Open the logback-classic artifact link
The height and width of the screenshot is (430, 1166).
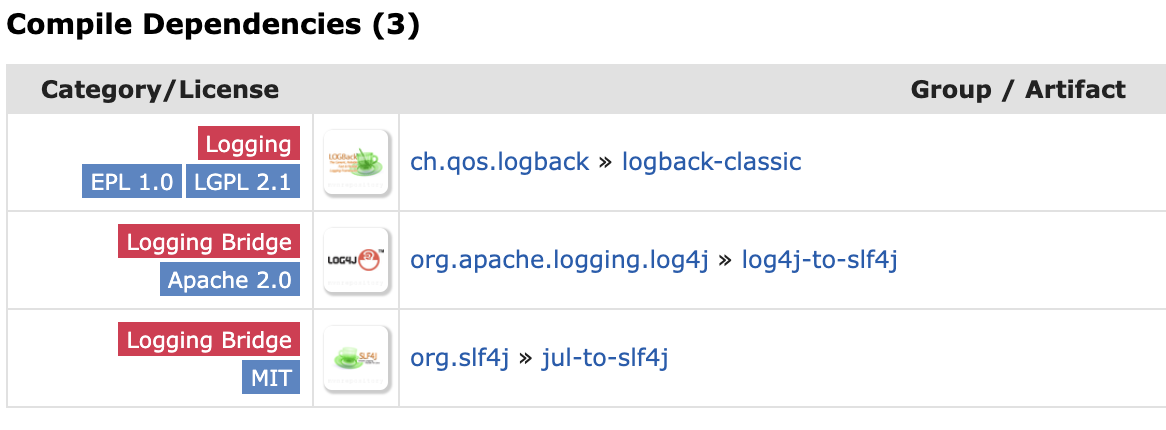click(712, 162)
